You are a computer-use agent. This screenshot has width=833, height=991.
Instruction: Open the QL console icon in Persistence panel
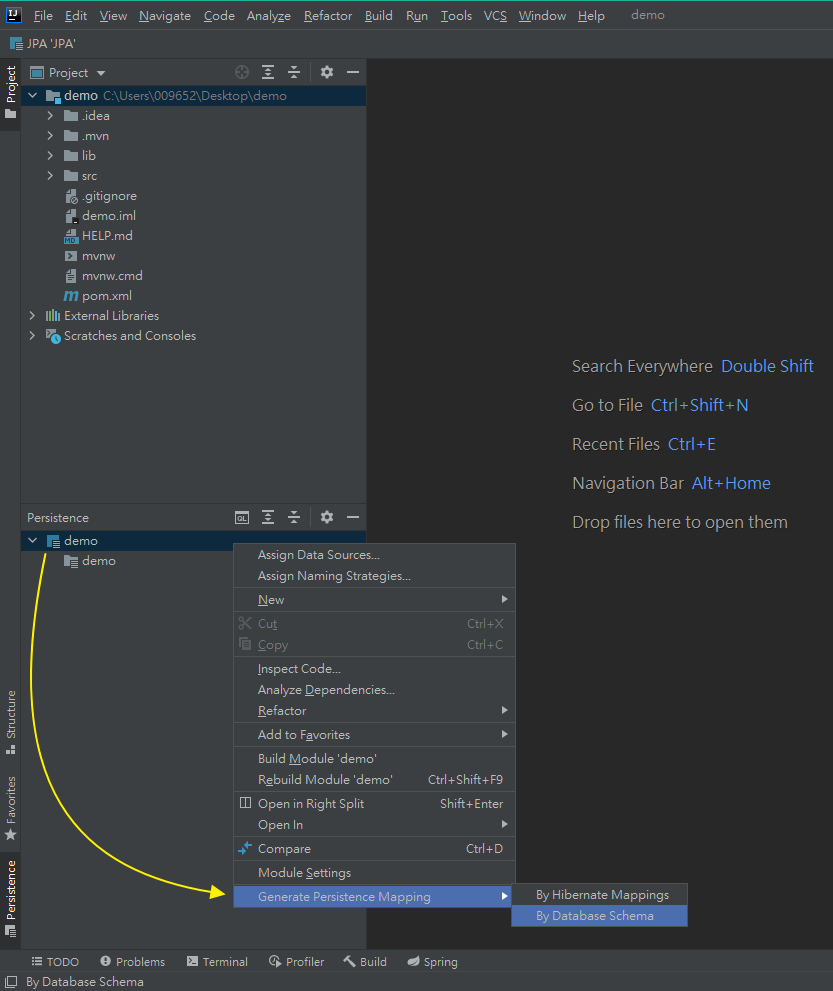click(x=241, y=517)
